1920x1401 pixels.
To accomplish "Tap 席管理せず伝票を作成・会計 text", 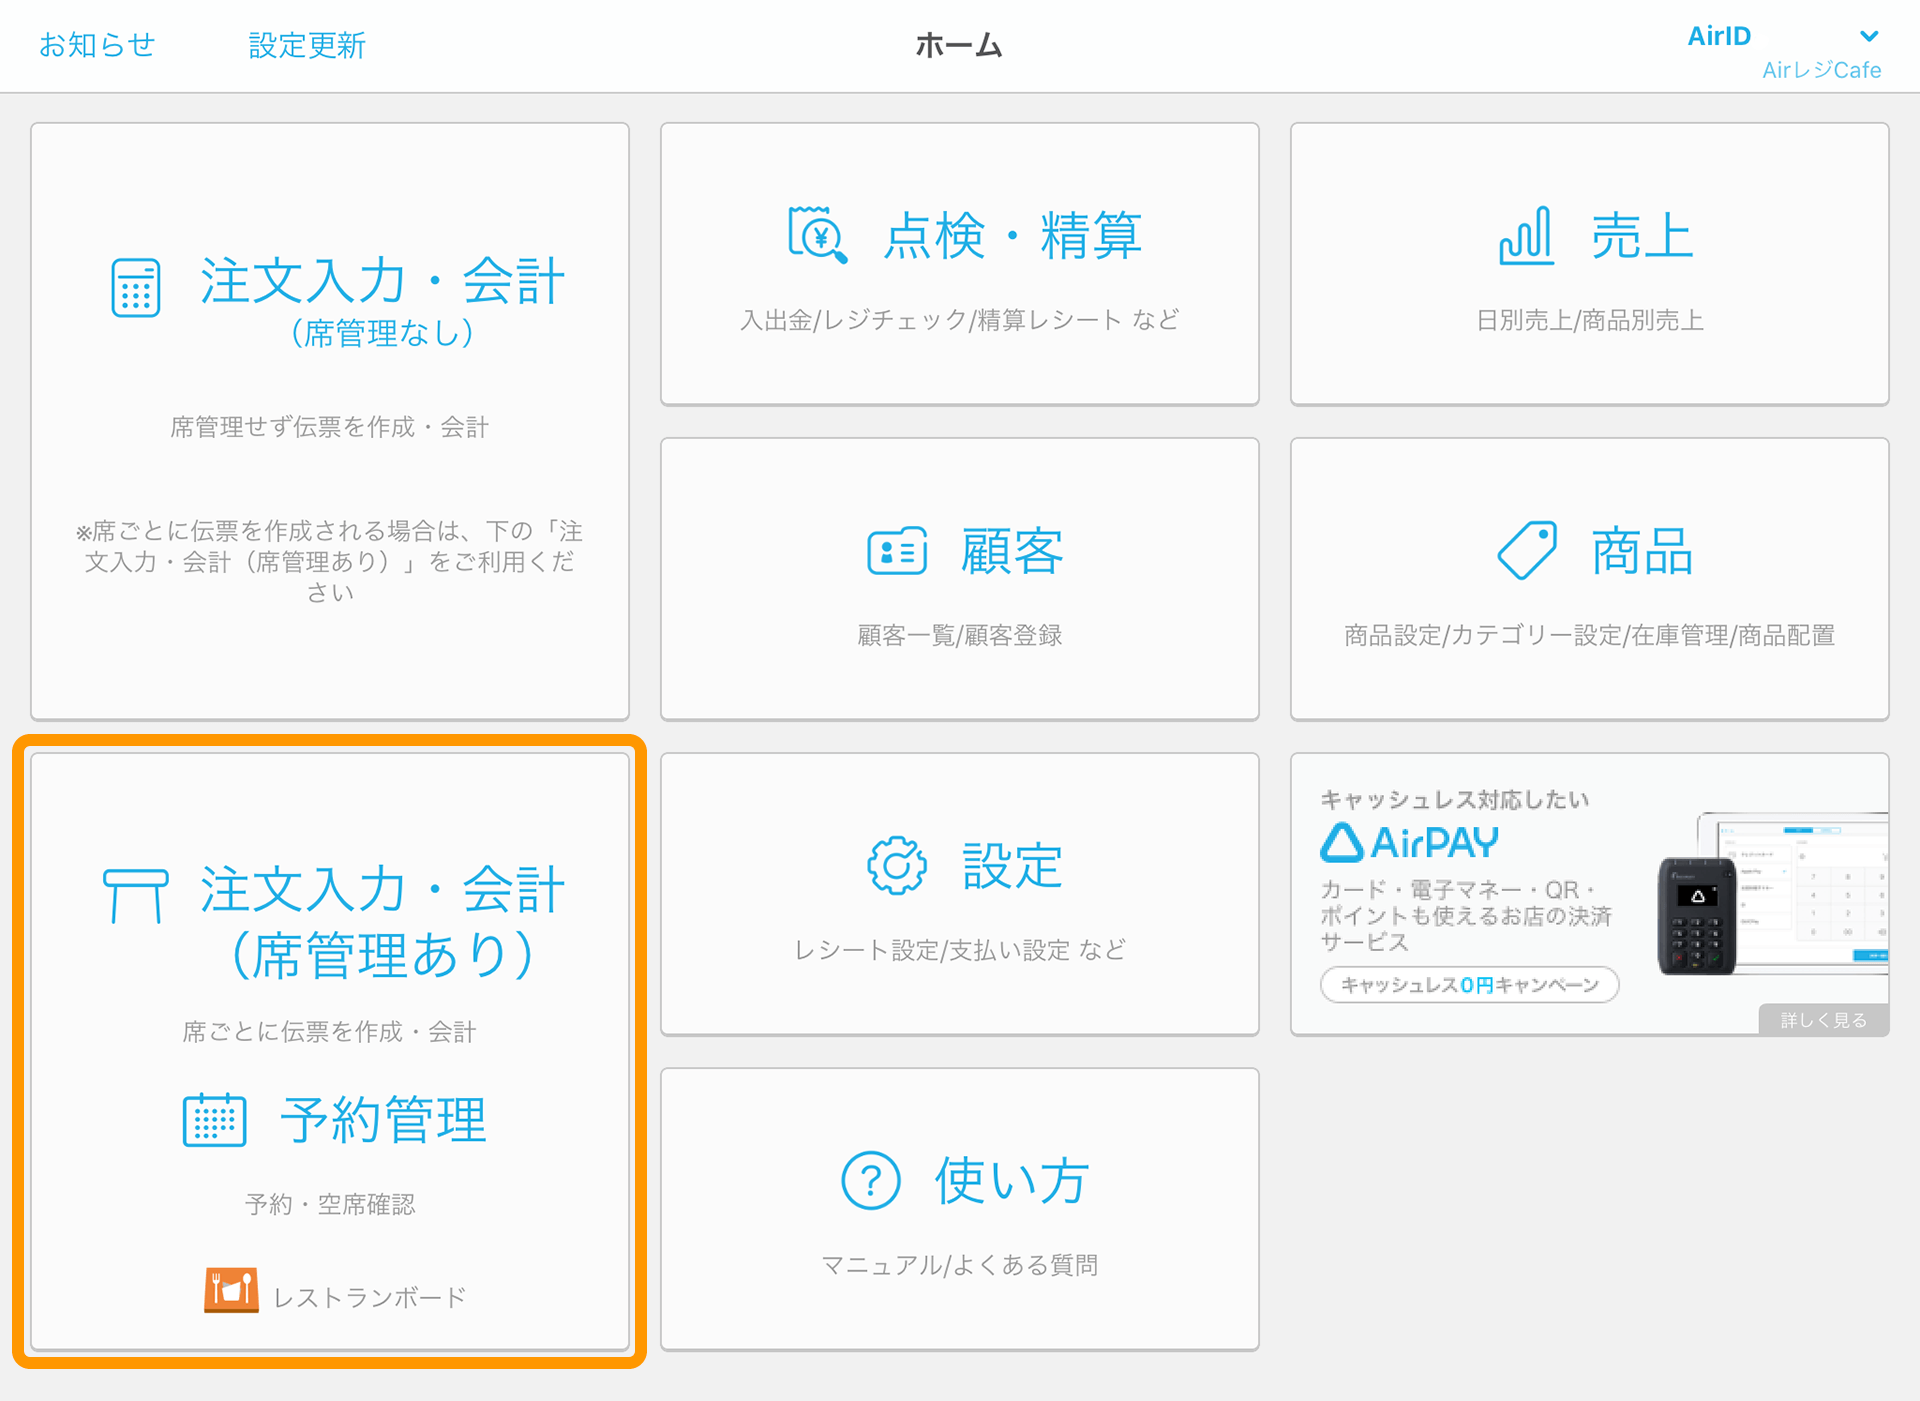I will tap(330, 427).
